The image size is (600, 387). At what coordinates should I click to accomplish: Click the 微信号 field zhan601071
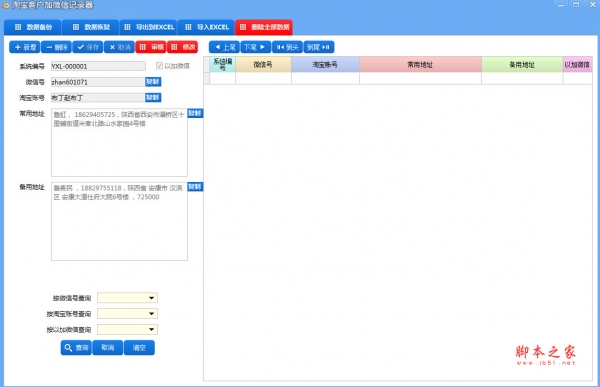(98, 82)
